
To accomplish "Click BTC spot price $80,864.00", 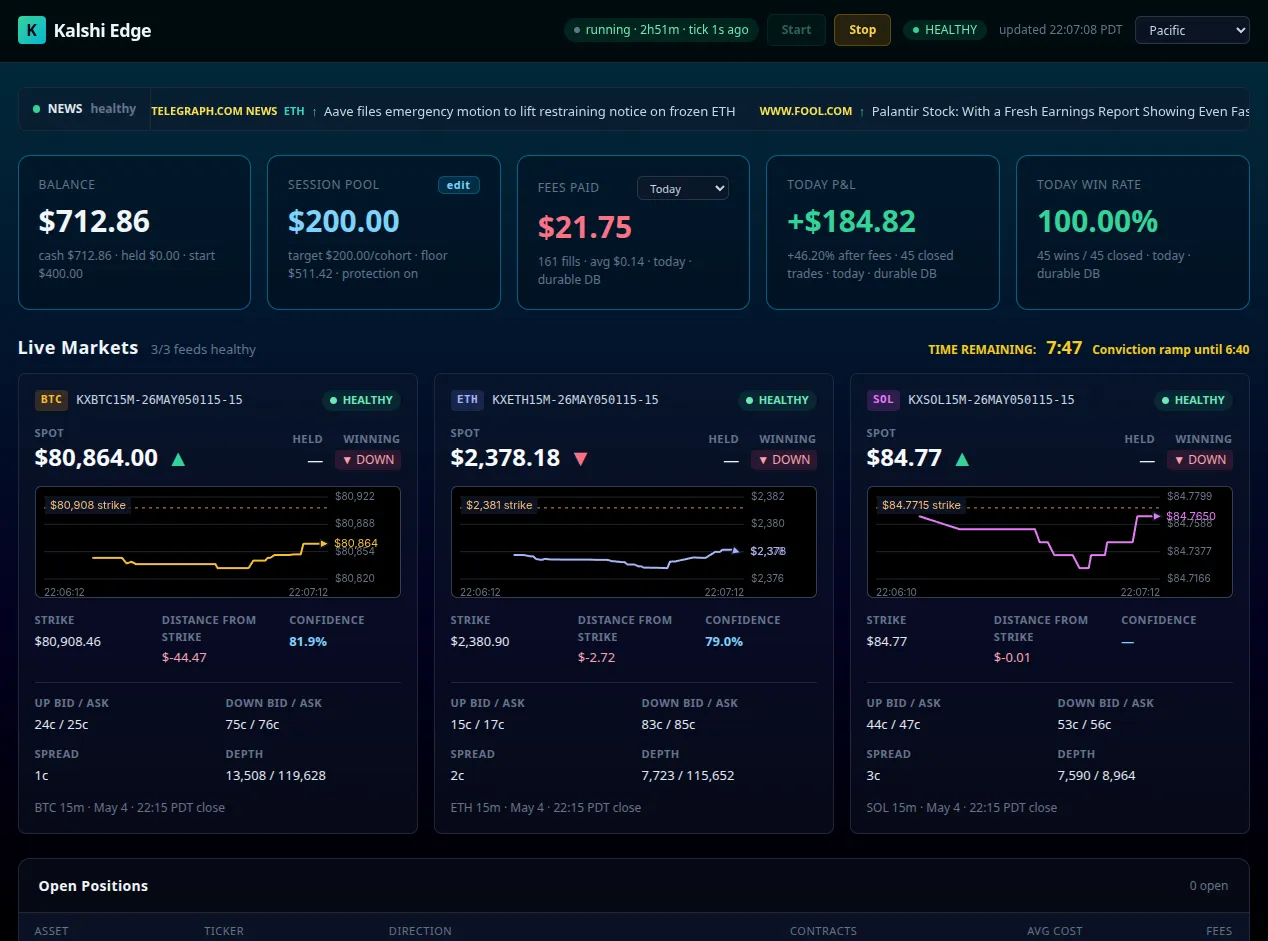I will [x=96, y=458].
